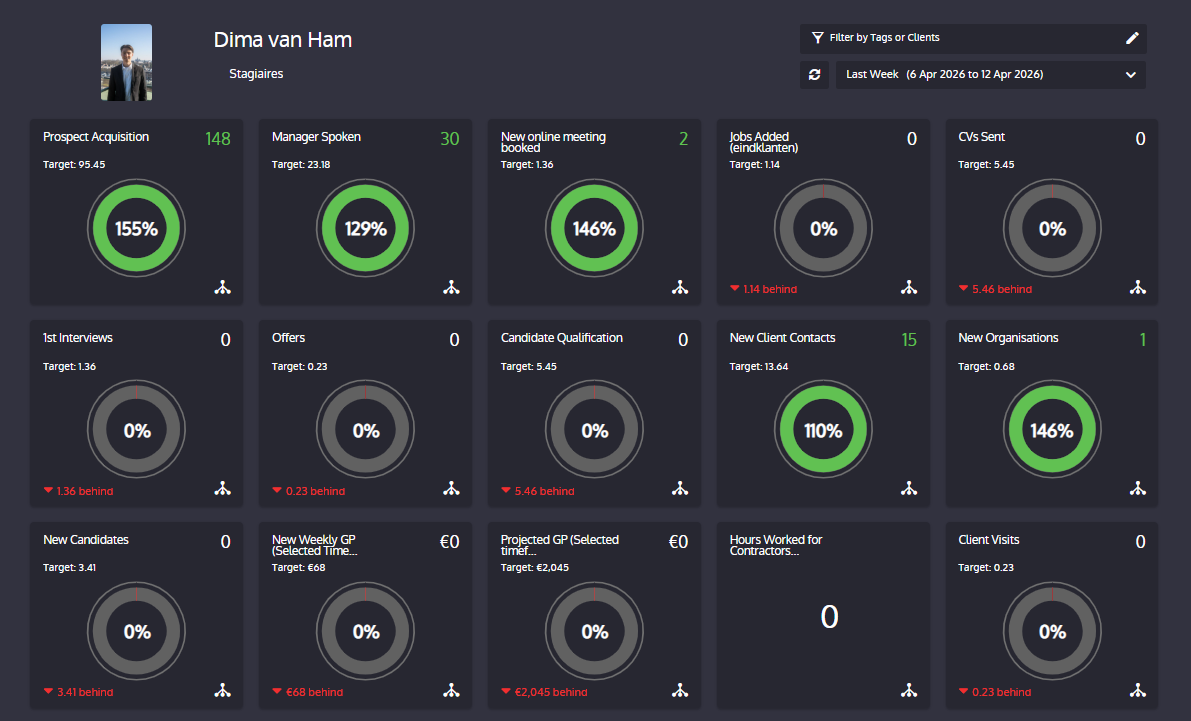Open Dima van Ham profile photo
Image resolution: width=1191 pixels, height=721 pixels.
[126, 62]
